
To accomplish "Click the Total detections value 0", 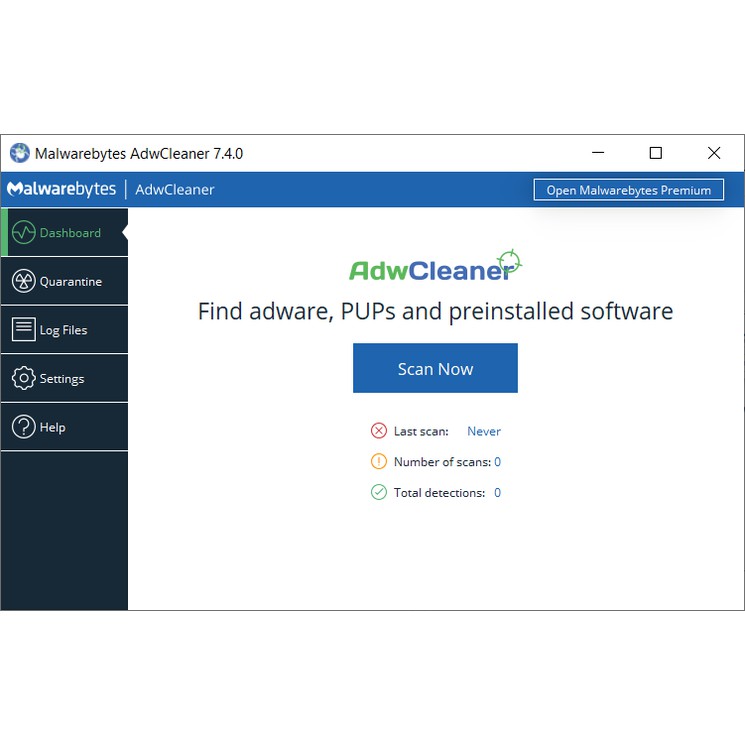I will coord(497,493).
